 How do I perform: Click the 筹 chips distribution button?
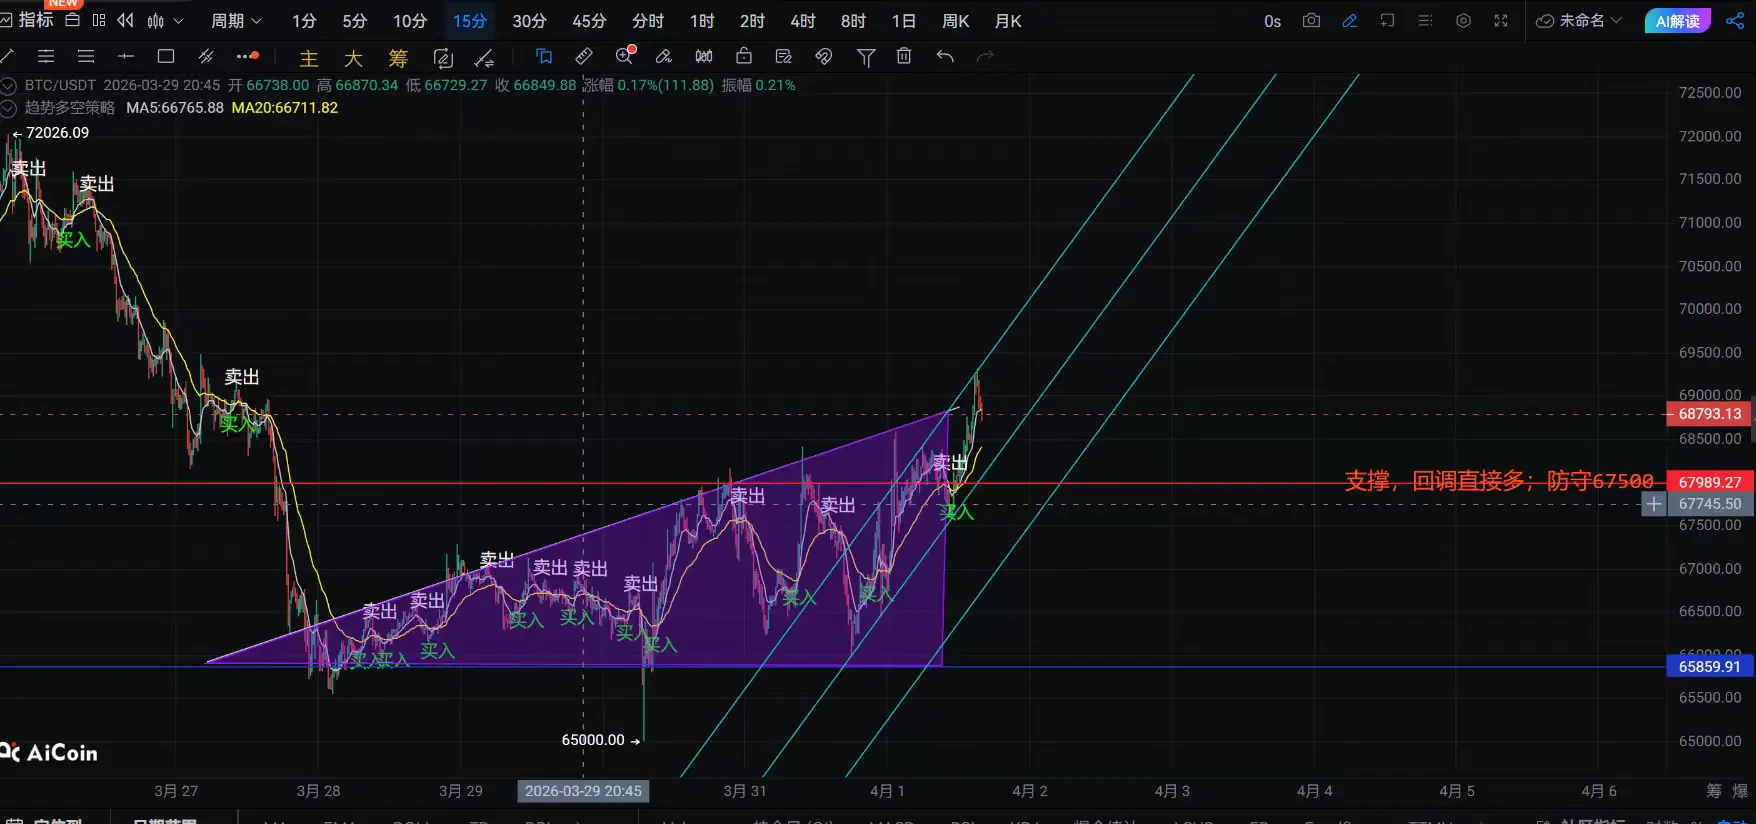(x=398, y=58)
